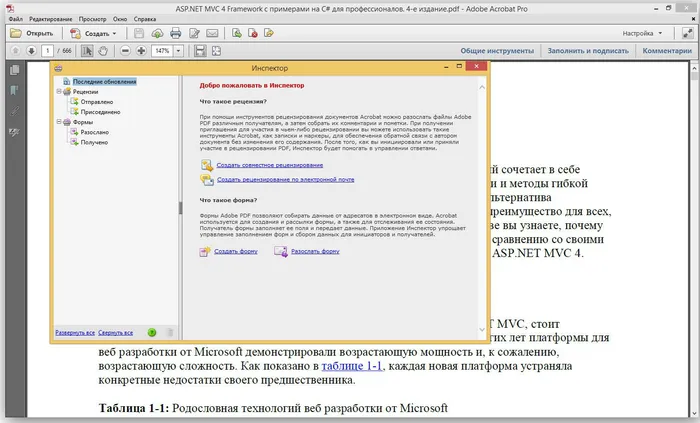Click the cloud upload icon

pos(157,33)
